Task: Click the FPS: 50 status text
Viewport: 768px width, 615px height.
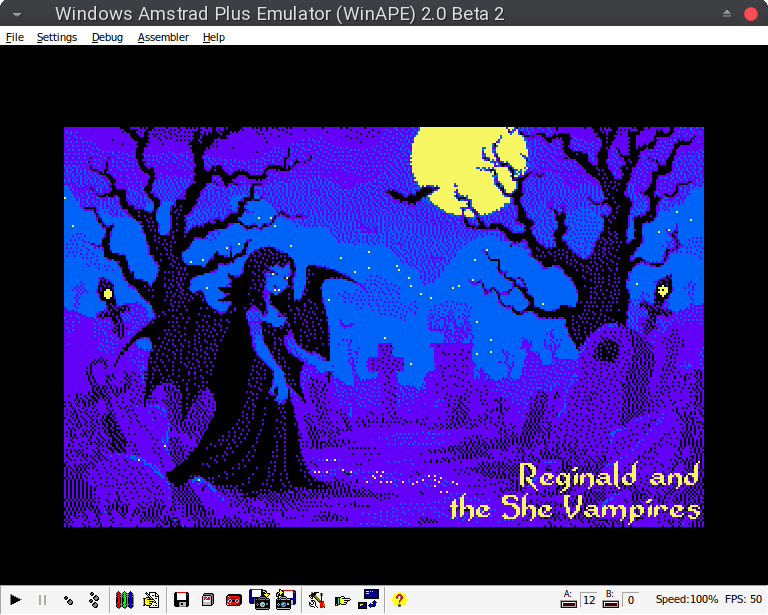Action: 743,599
